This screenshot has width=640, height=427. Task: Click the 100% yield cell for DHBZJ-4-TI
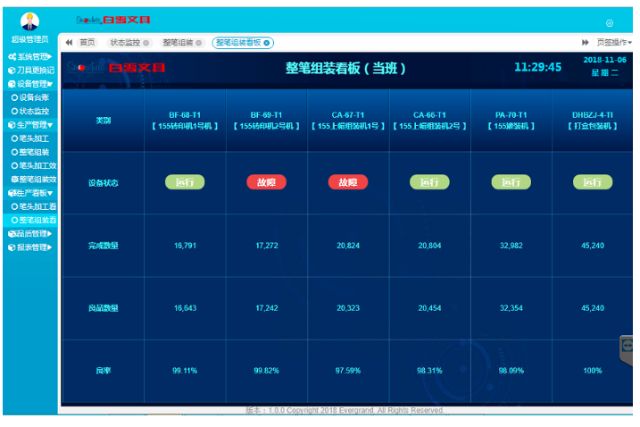coord(592,370)
